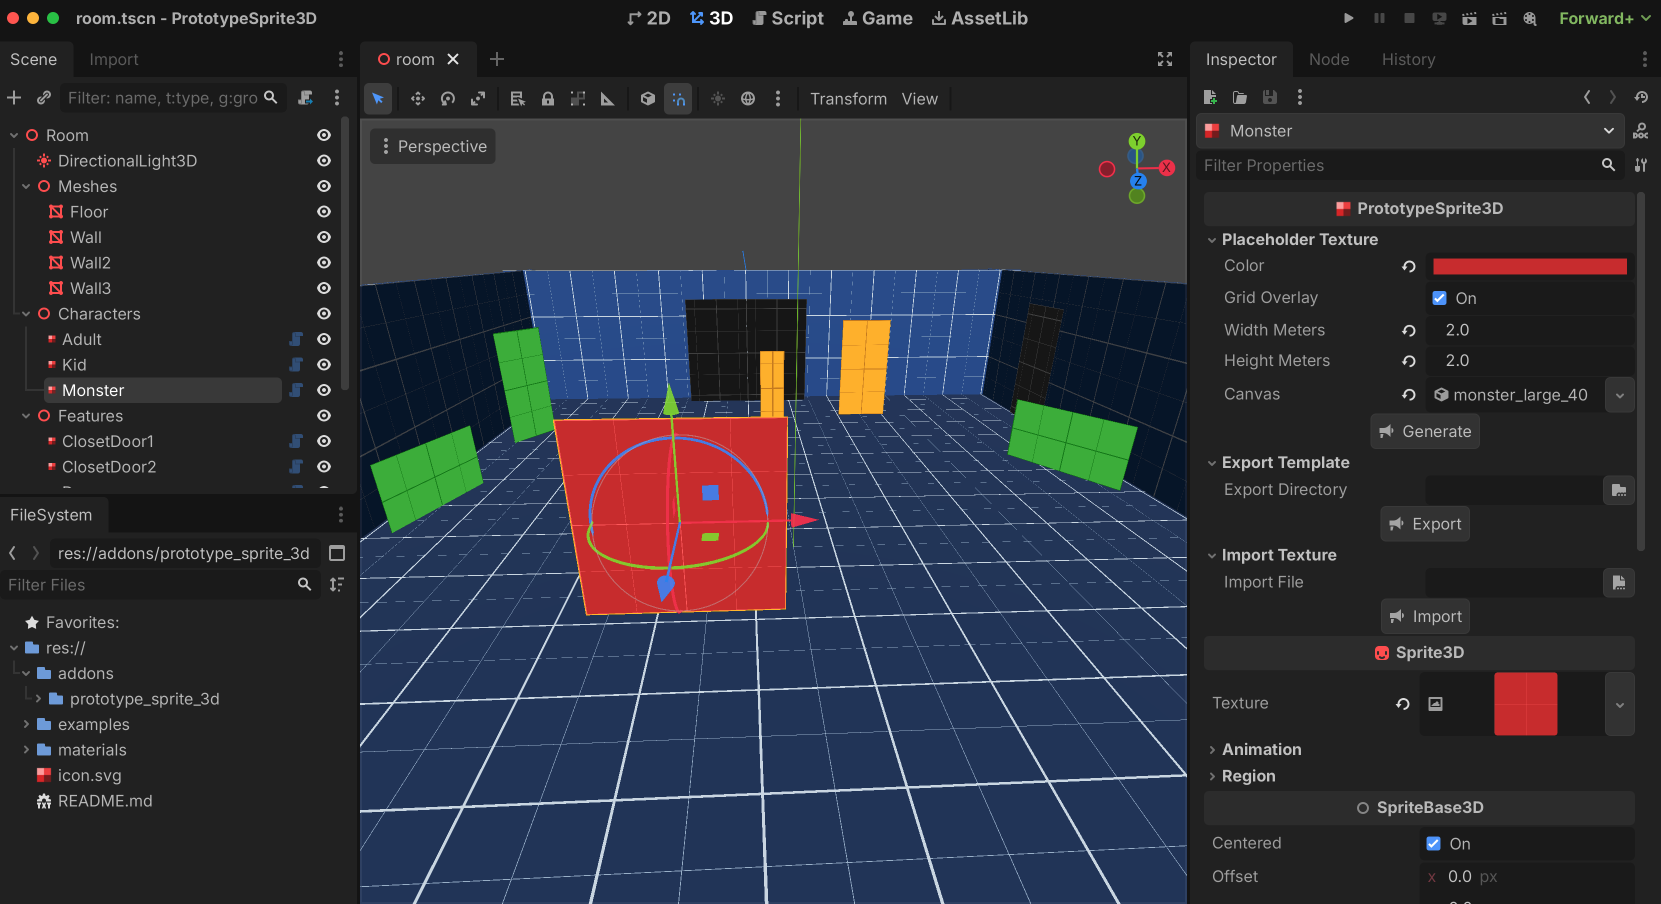
Task: Open the Perspective view dropdown
Action: pos(432,146)
